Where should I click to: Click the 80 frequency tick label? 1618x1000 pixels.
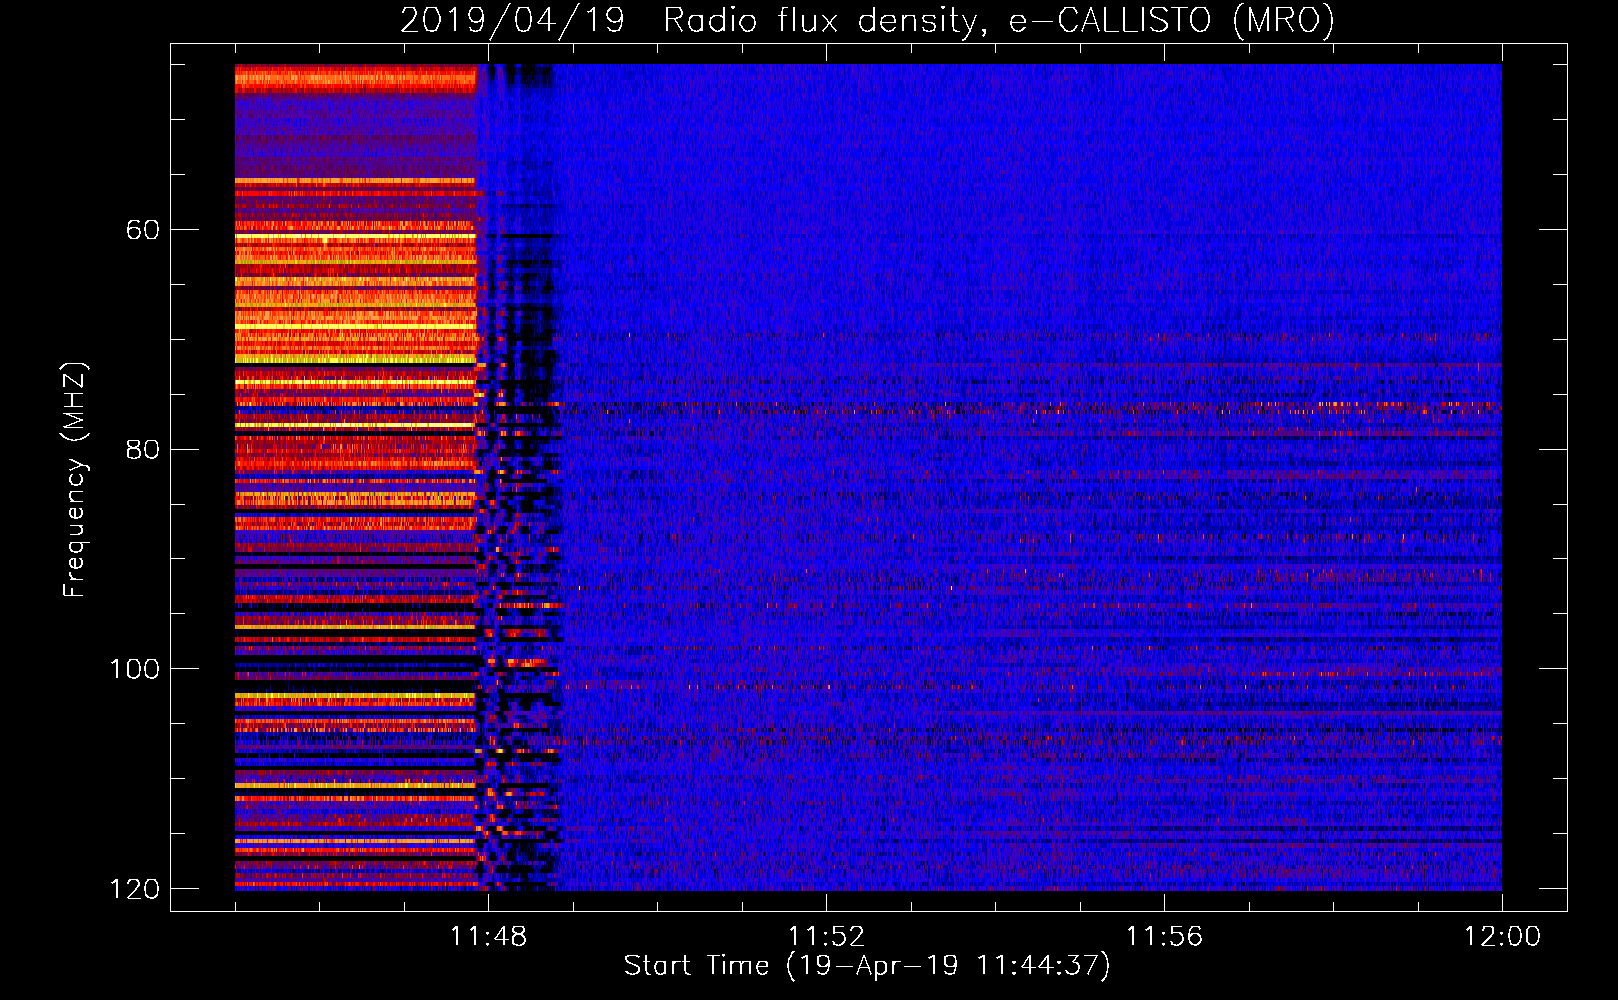pos(143,449)
